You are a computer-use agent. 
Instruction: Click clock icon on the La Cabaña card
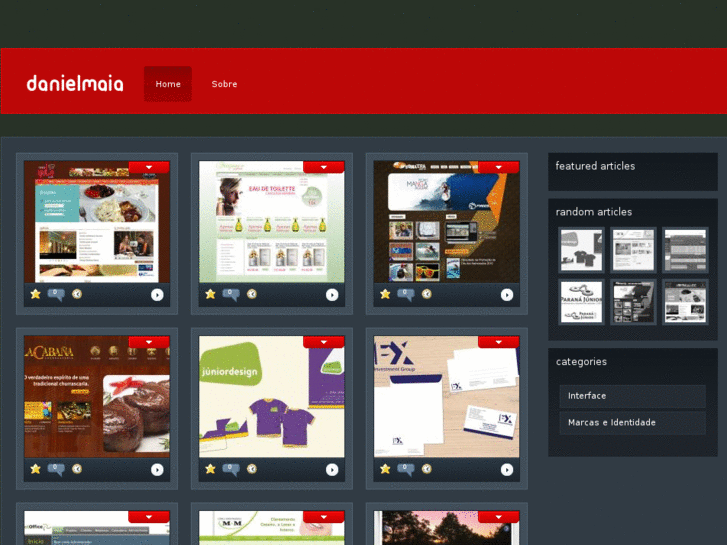pos(77,468)
